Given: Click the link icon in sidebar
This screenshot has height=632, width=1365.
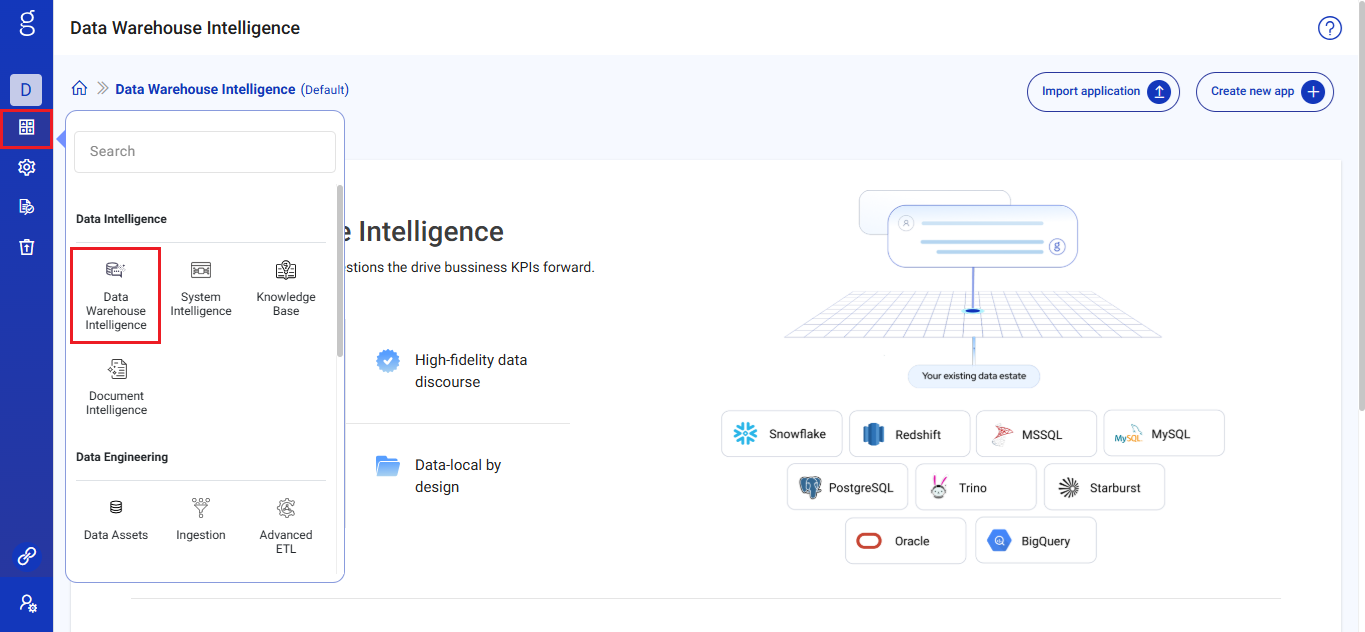Looking at the screenshot, I should [x=27, y=557].
